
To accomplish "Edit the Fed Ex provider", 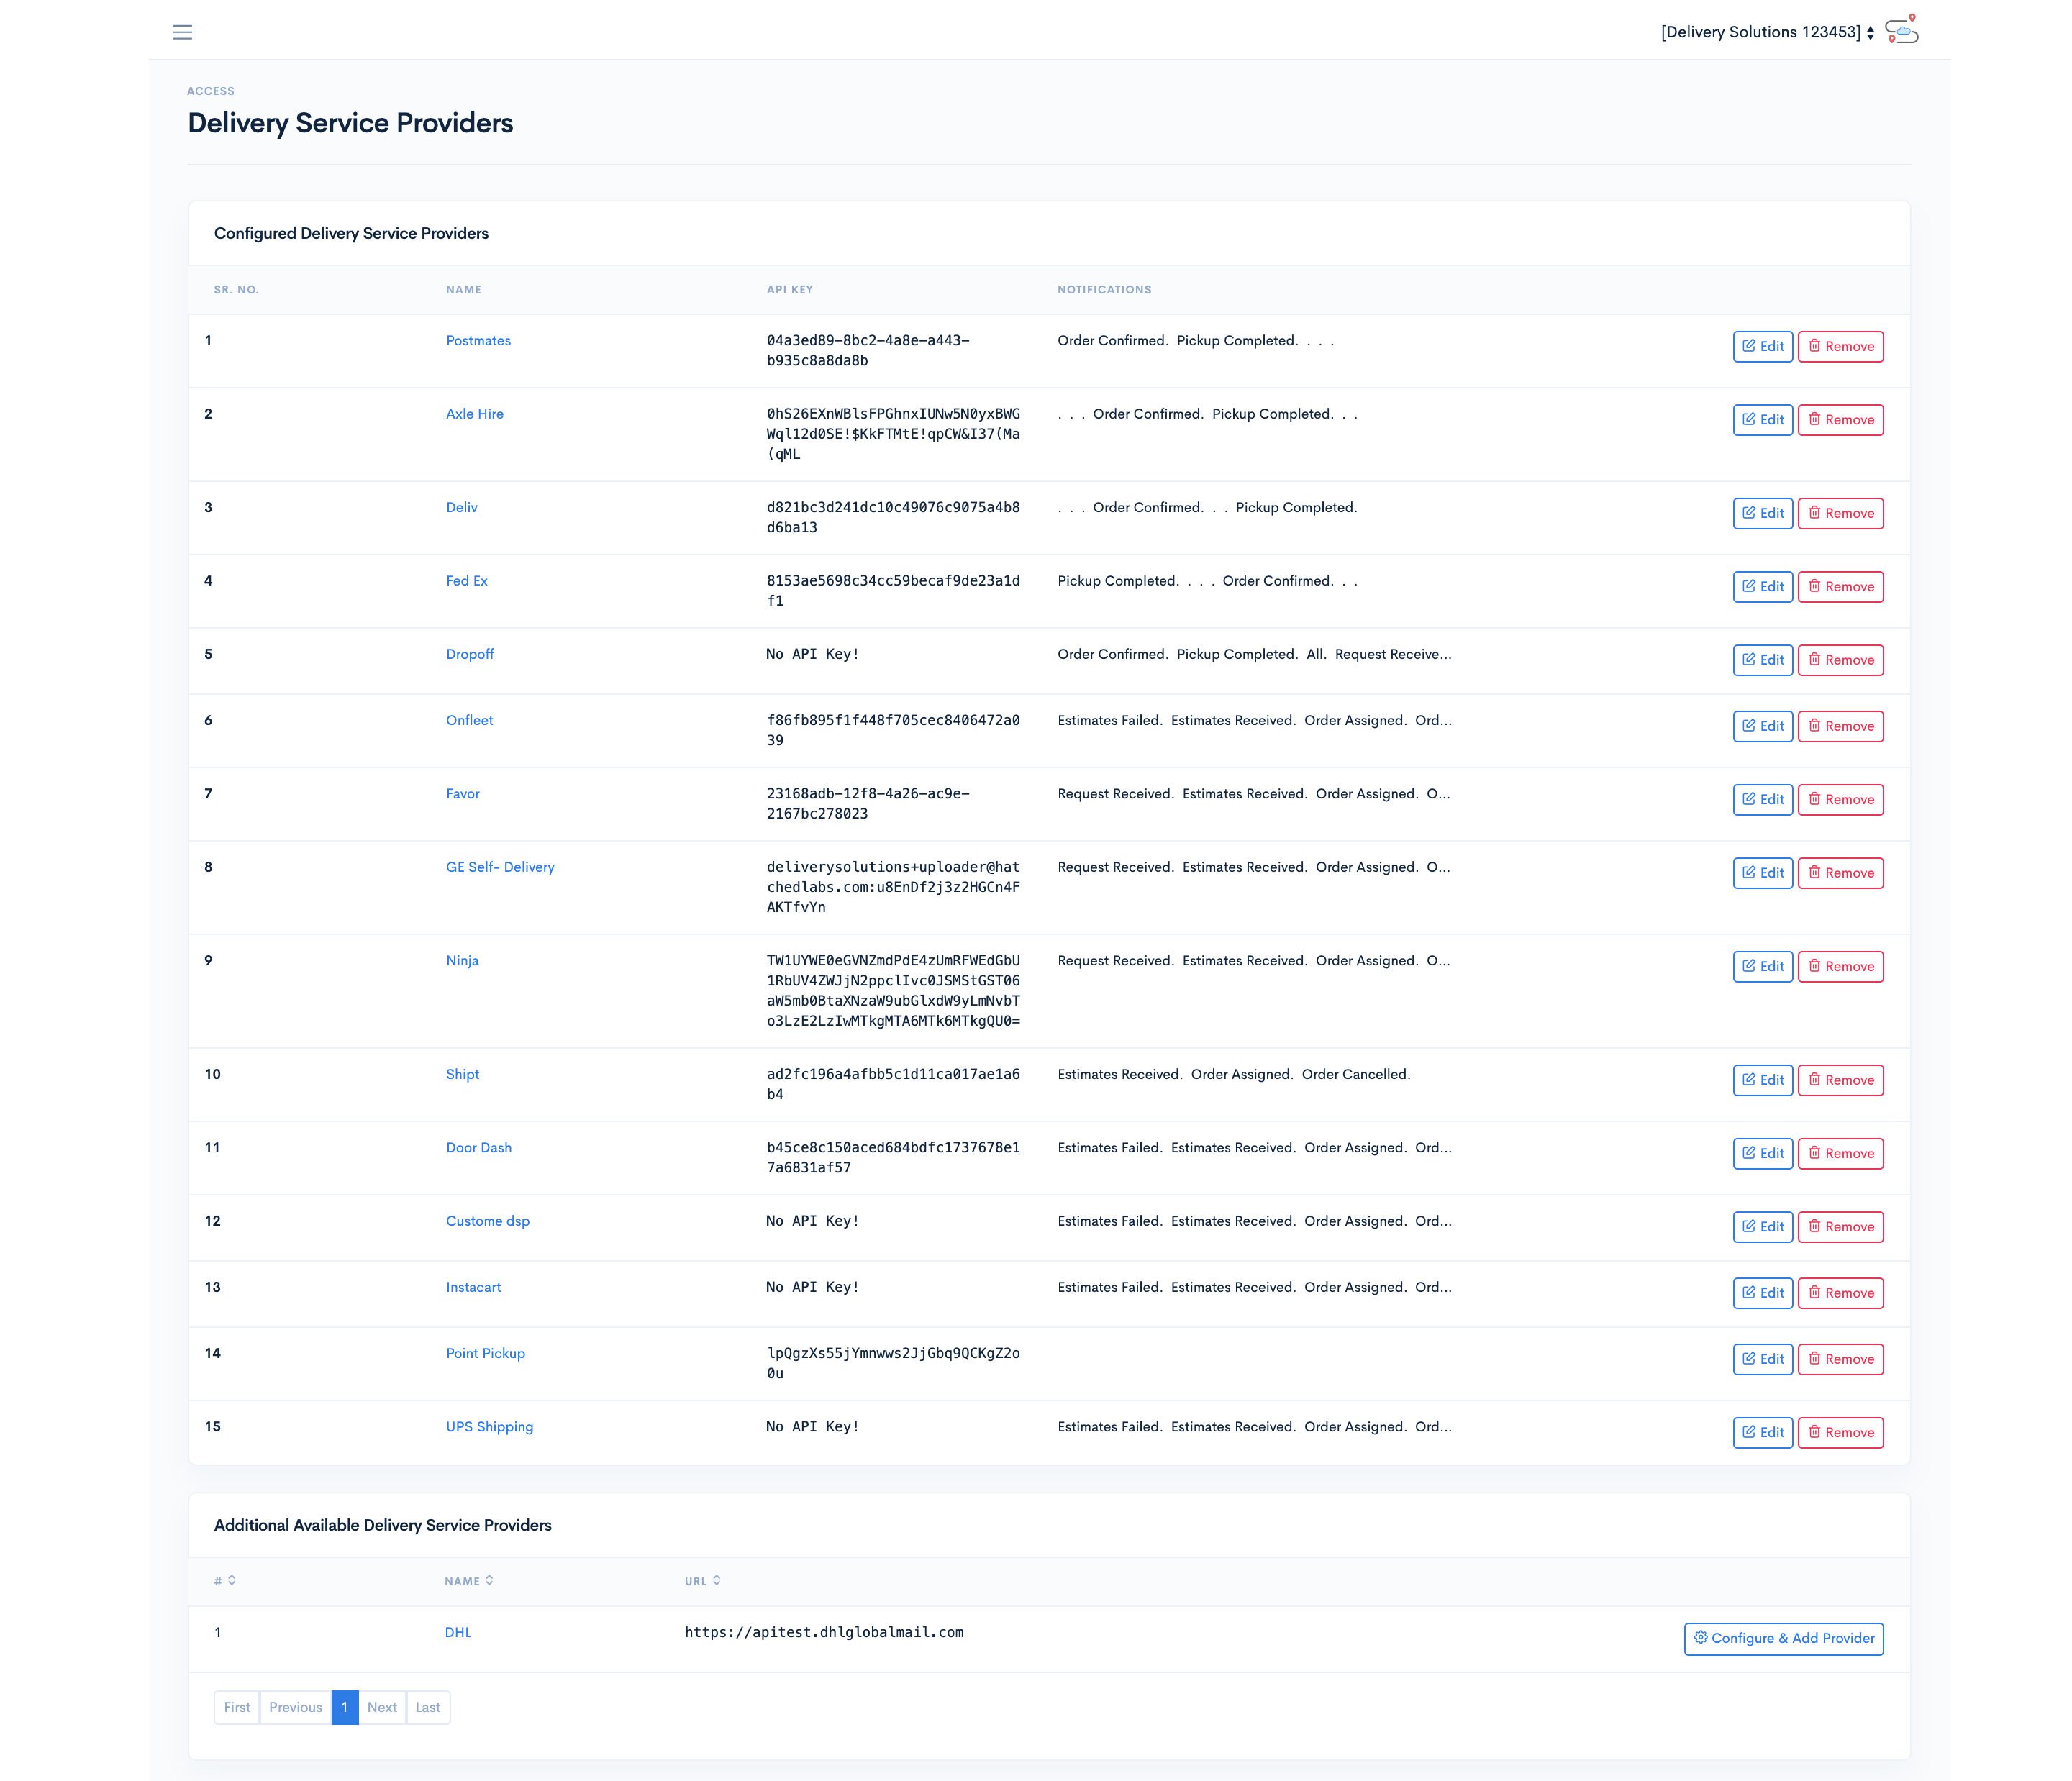I will 1762,587.
